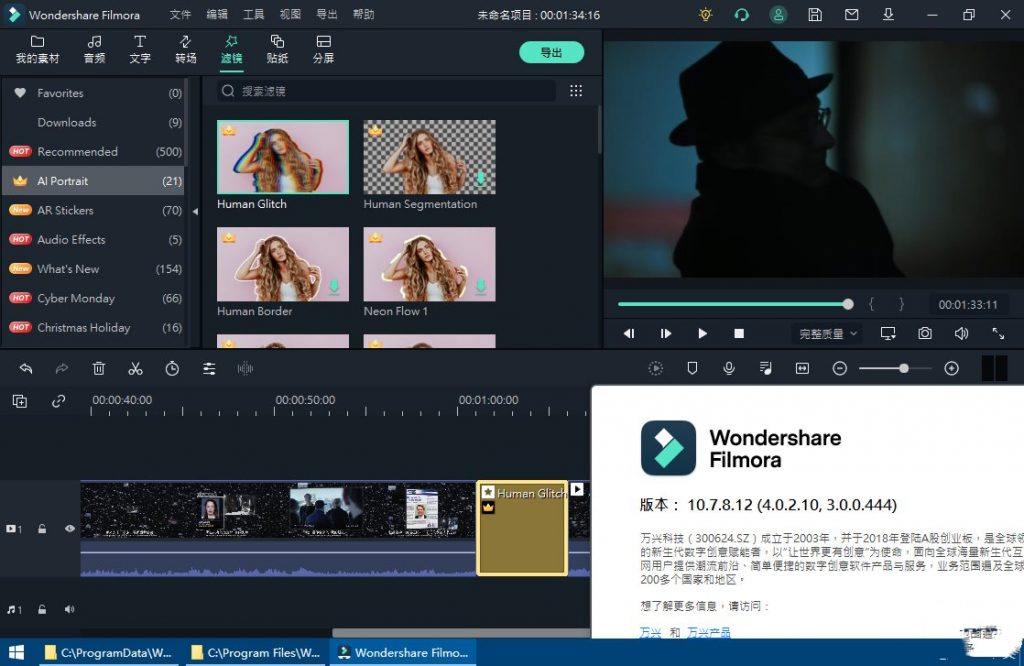The width and height of the screenshot is (1024, 666).
Task: Select the Human Segmentation effect thumbnail
Action: coord(429,157)
